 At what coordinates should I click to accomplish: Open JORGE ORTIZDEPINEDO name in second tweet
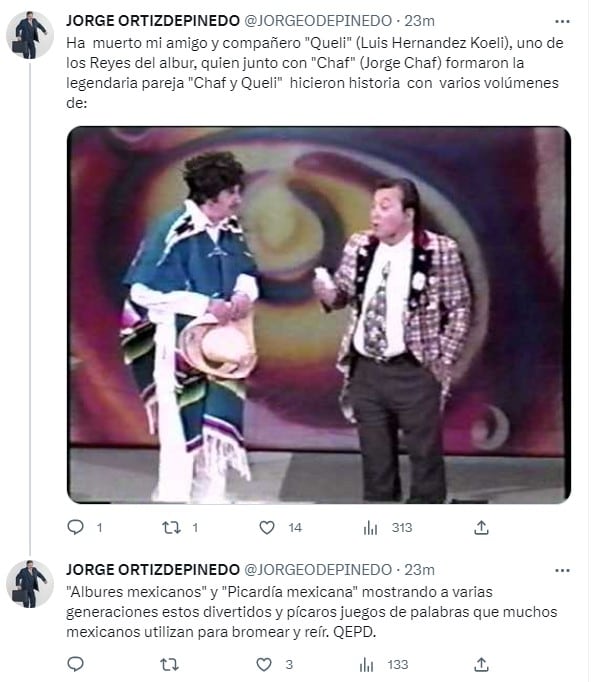pos(152,569)
